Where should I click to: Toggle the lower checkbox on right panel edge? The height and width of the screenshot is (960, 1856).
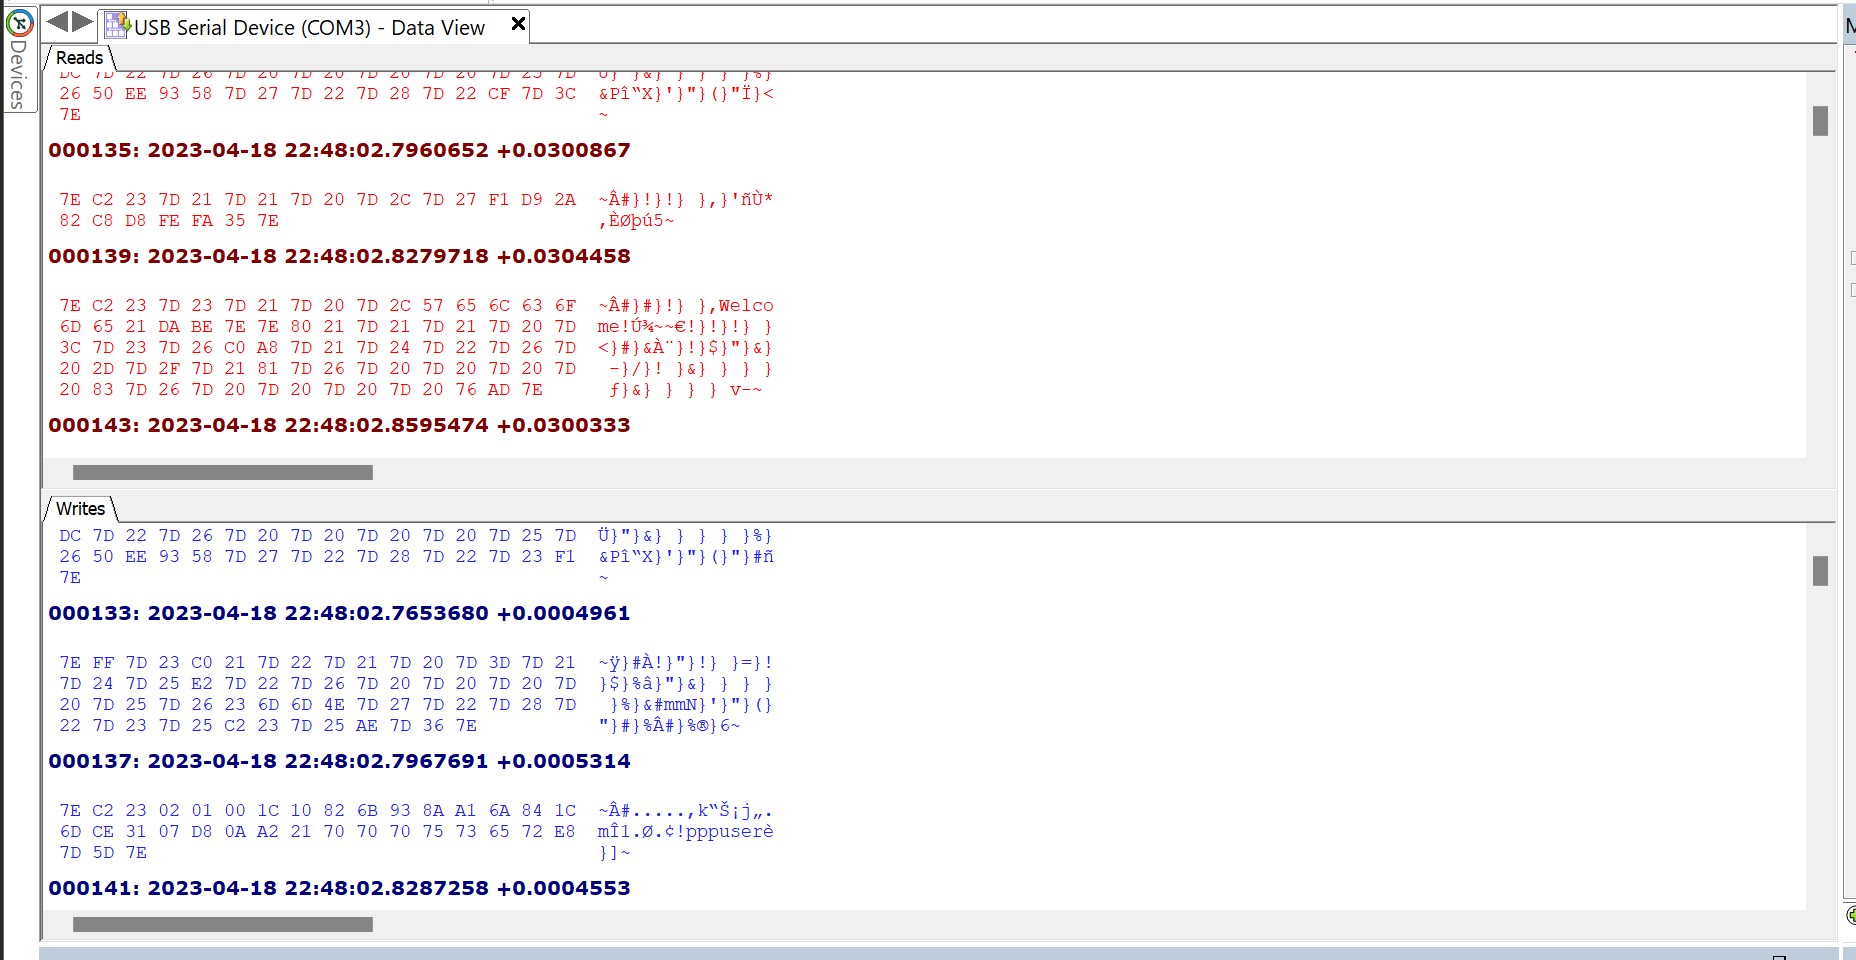tap(1852, 290)
